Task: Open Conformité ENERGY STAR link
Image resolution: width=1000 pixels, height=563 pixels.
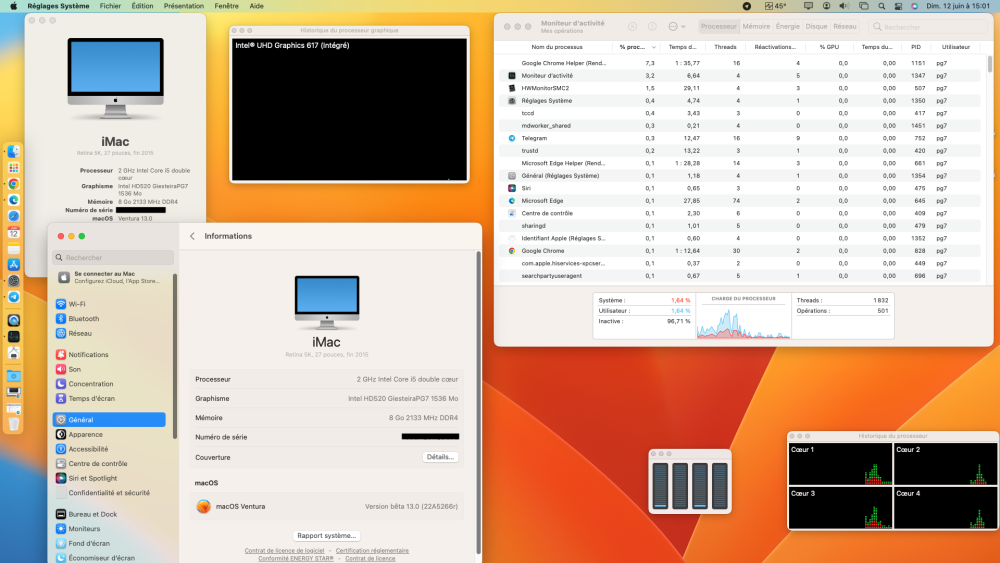Action: point(296,559)
